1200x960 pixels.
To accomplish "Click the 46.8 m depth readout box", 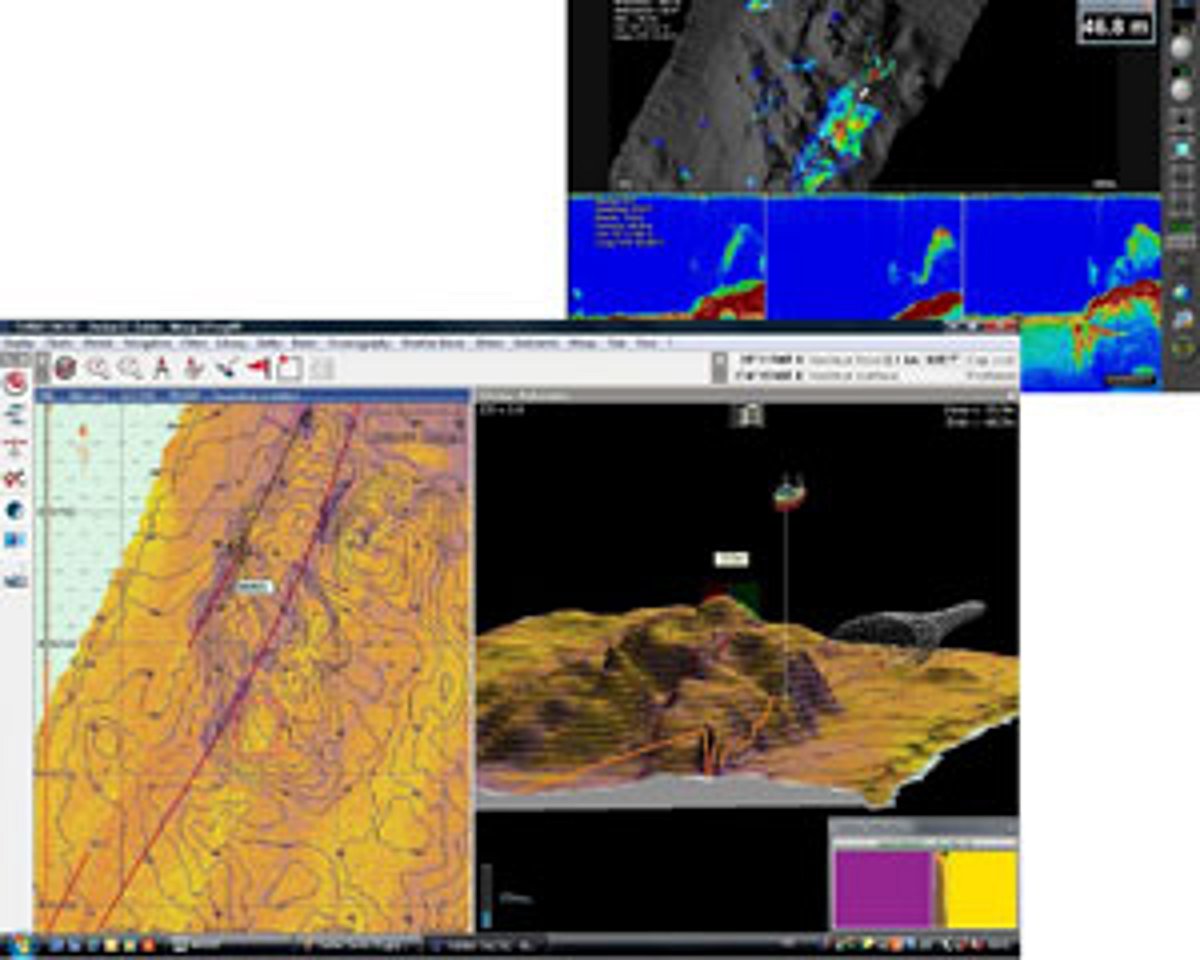I will 1116,25.
